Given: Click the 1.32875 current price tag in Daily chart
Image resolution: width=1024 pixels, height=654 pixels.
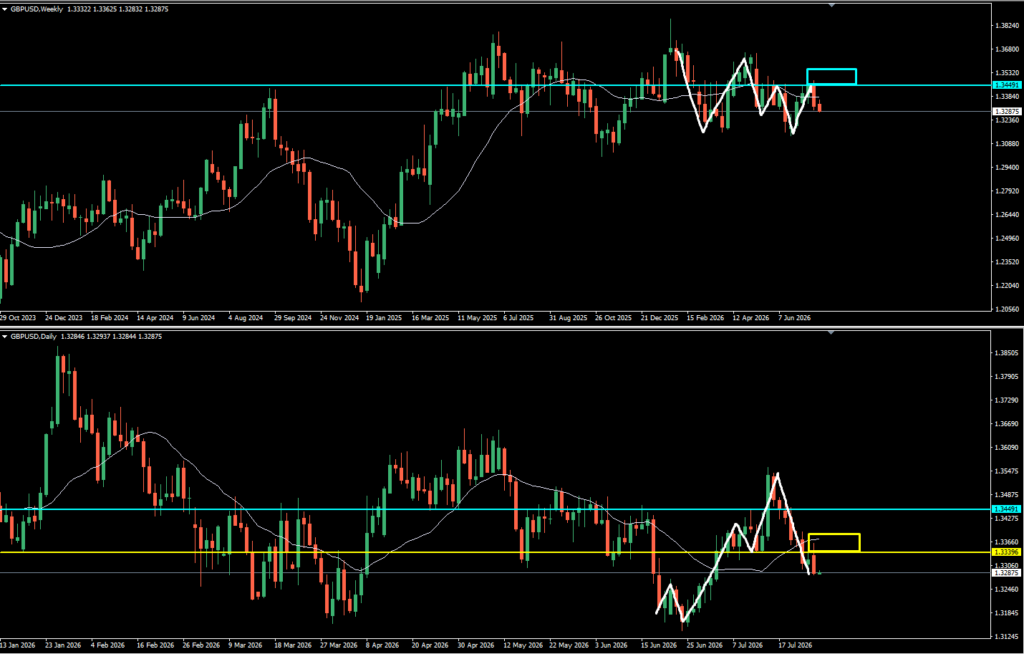Looking at the screenshot, I should pyautogui.click(x=1006, y=573).
